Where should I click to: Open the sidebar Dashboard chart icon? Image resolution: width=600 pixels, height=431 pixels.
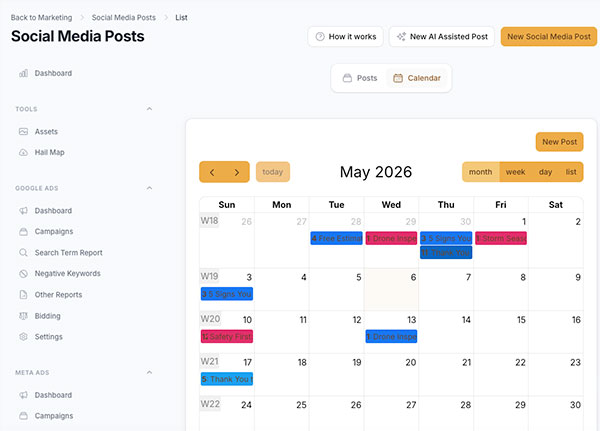point(23,73)
